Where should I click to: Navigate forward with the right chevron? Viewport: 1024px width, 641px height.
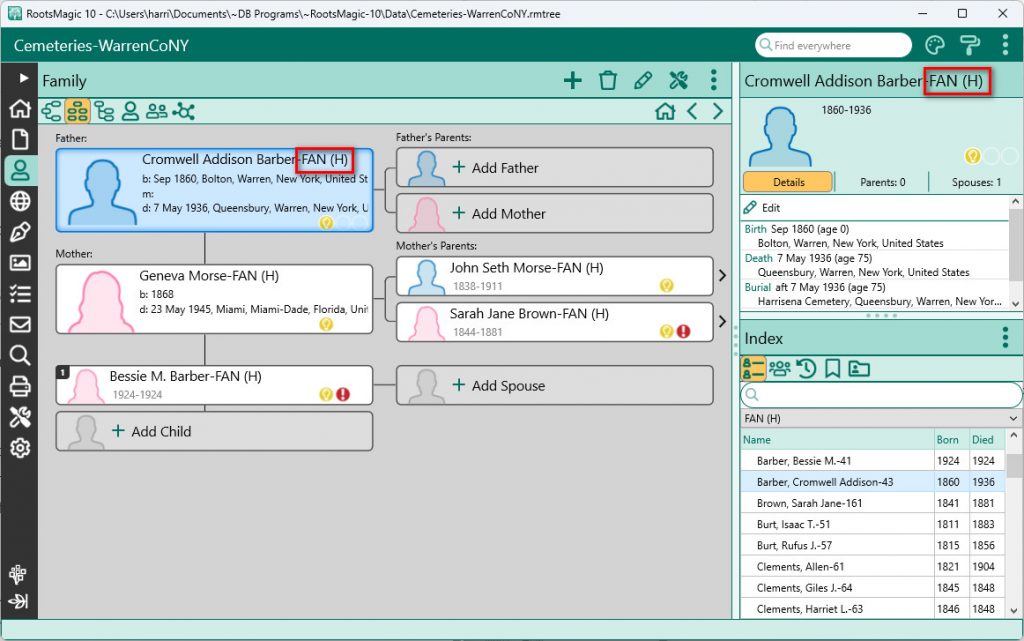coord(718,112)
